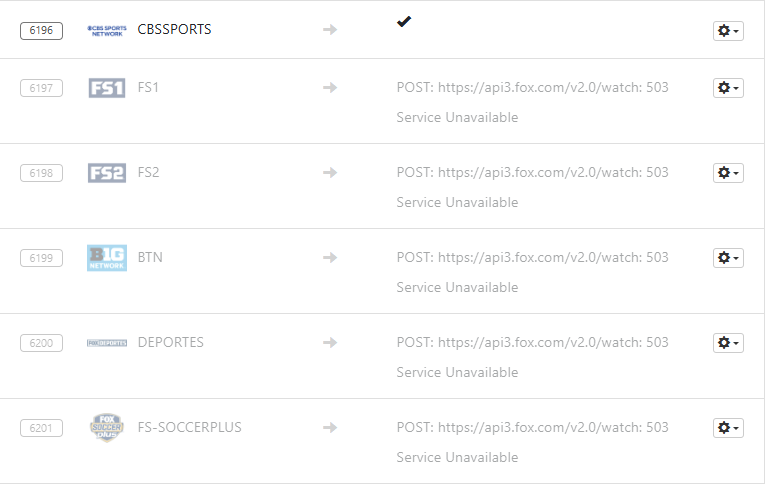Click channel number badge 6200
The width and height of the screenshot is (765, 484).
[41, 343]
